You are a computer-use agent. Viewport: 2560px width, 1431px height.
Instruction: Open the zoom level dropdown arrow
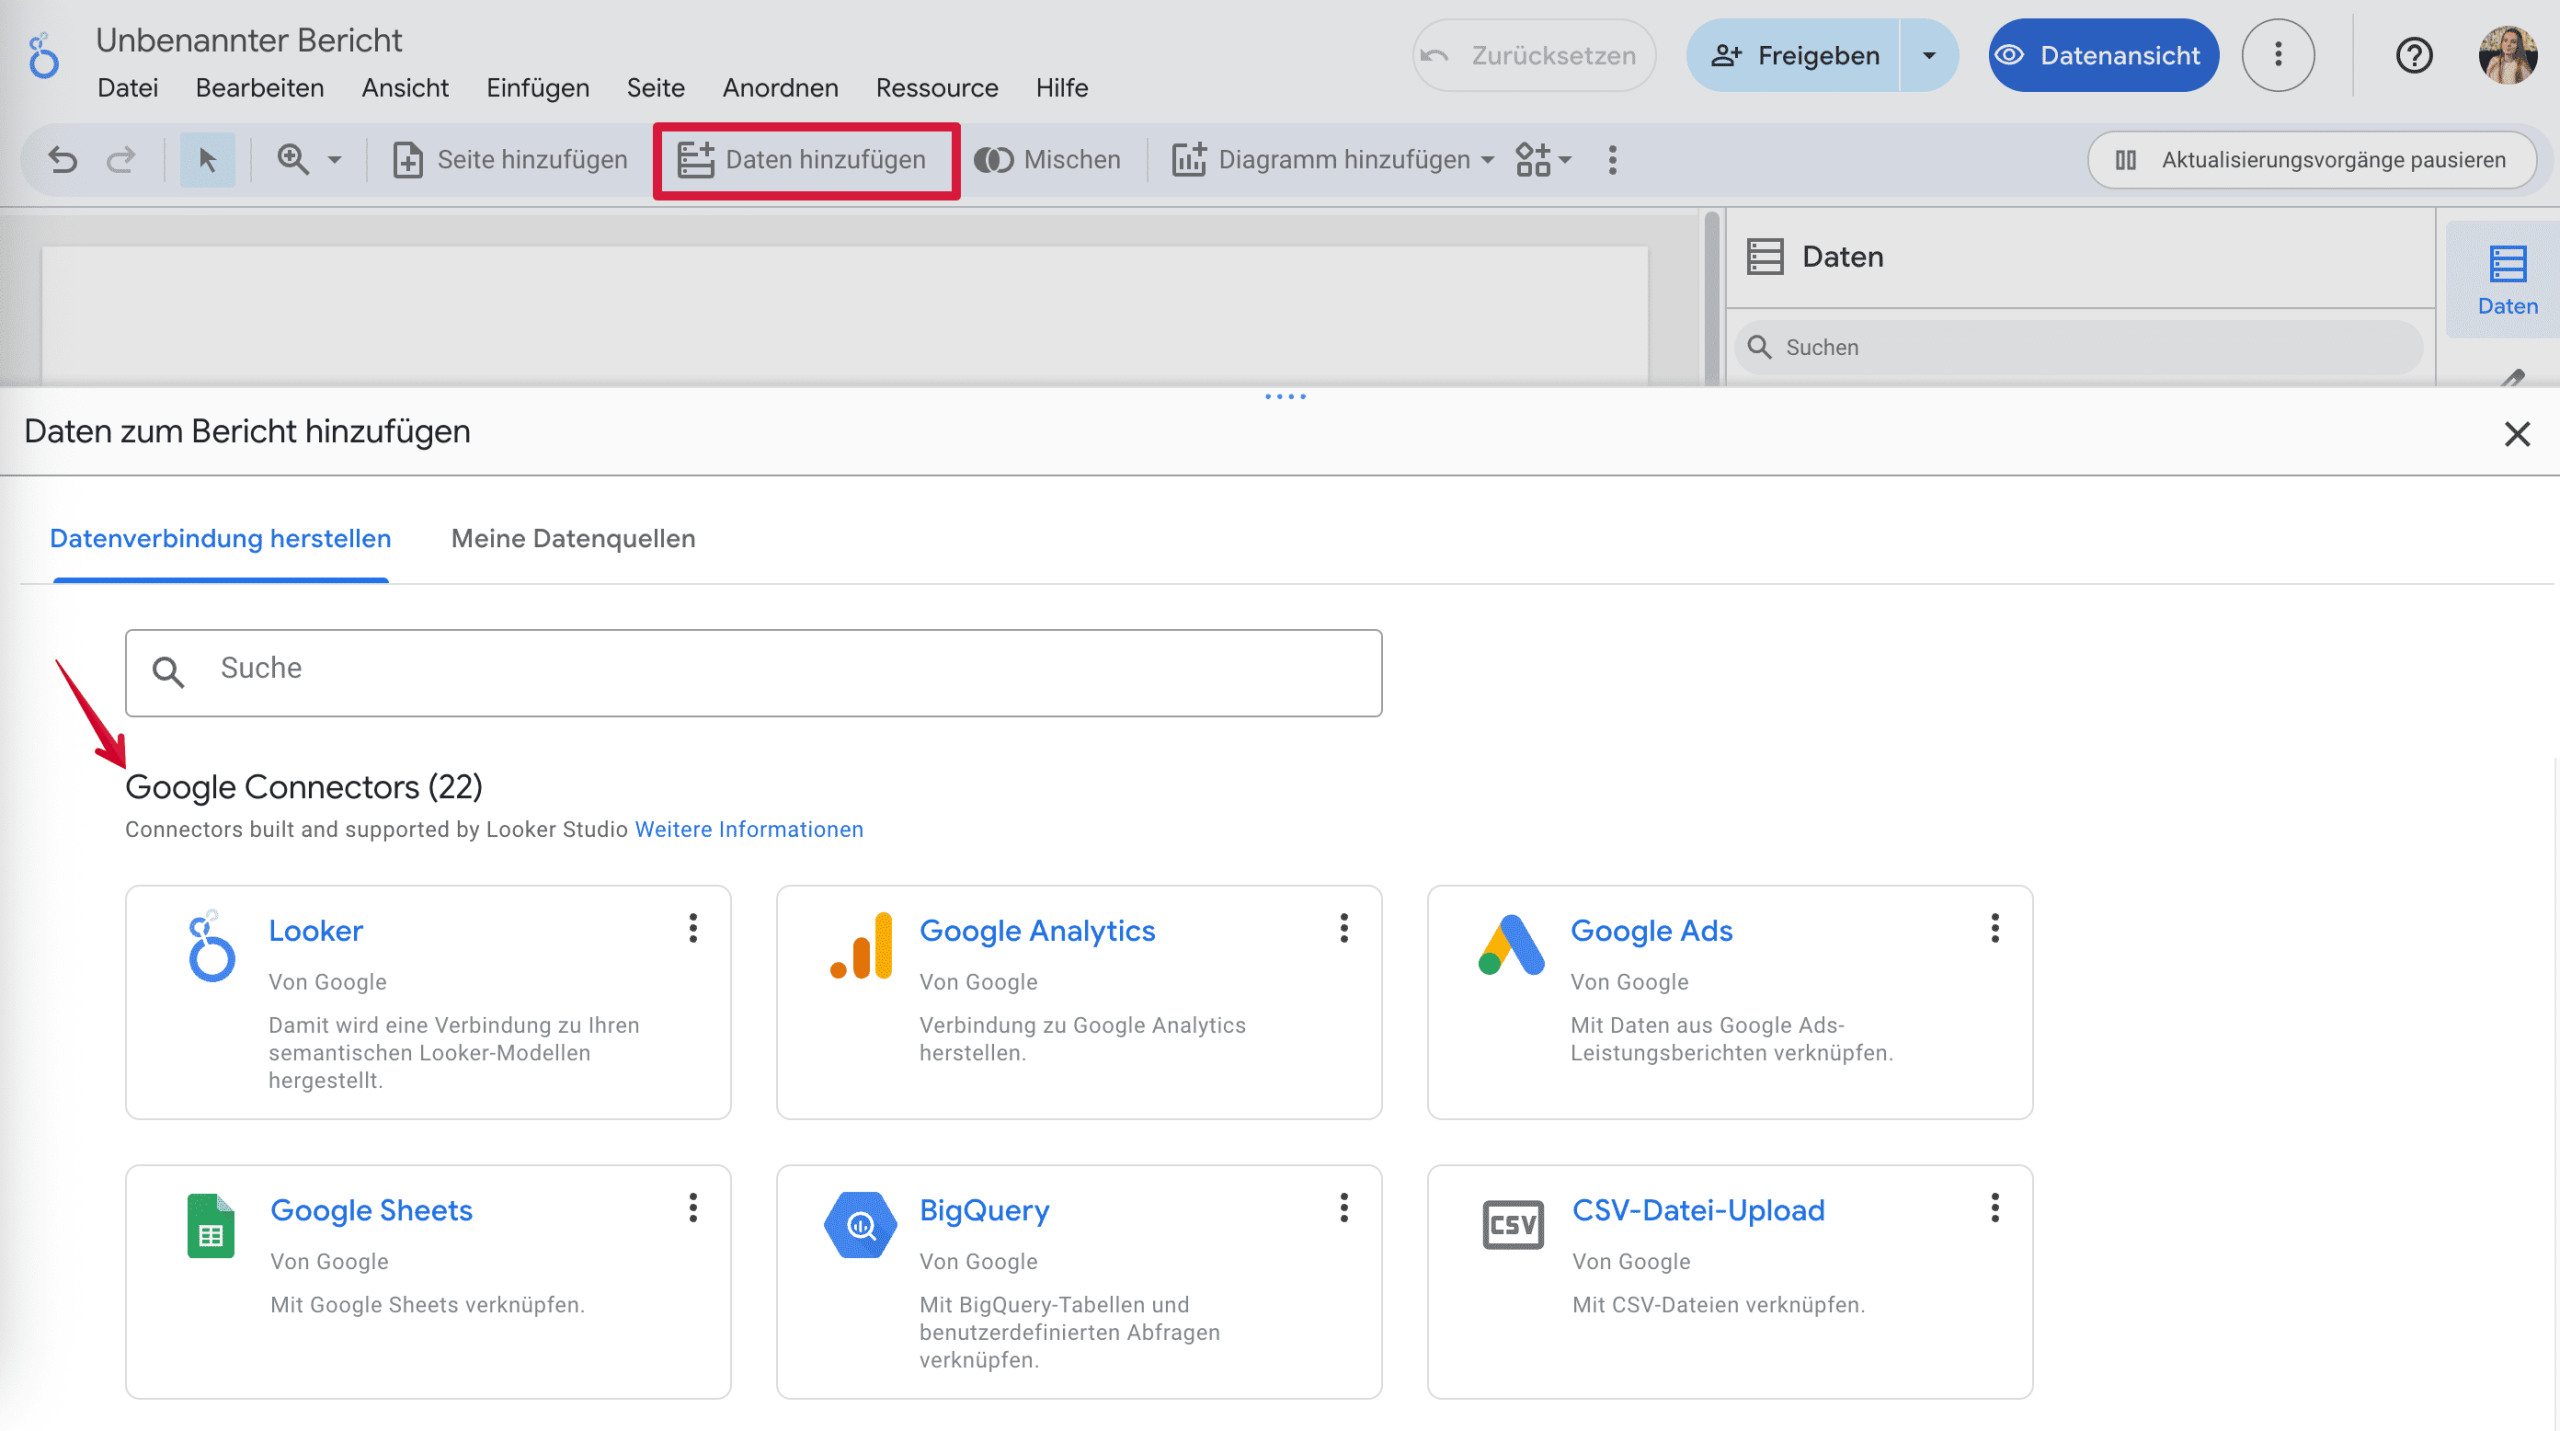click(335, 160)
